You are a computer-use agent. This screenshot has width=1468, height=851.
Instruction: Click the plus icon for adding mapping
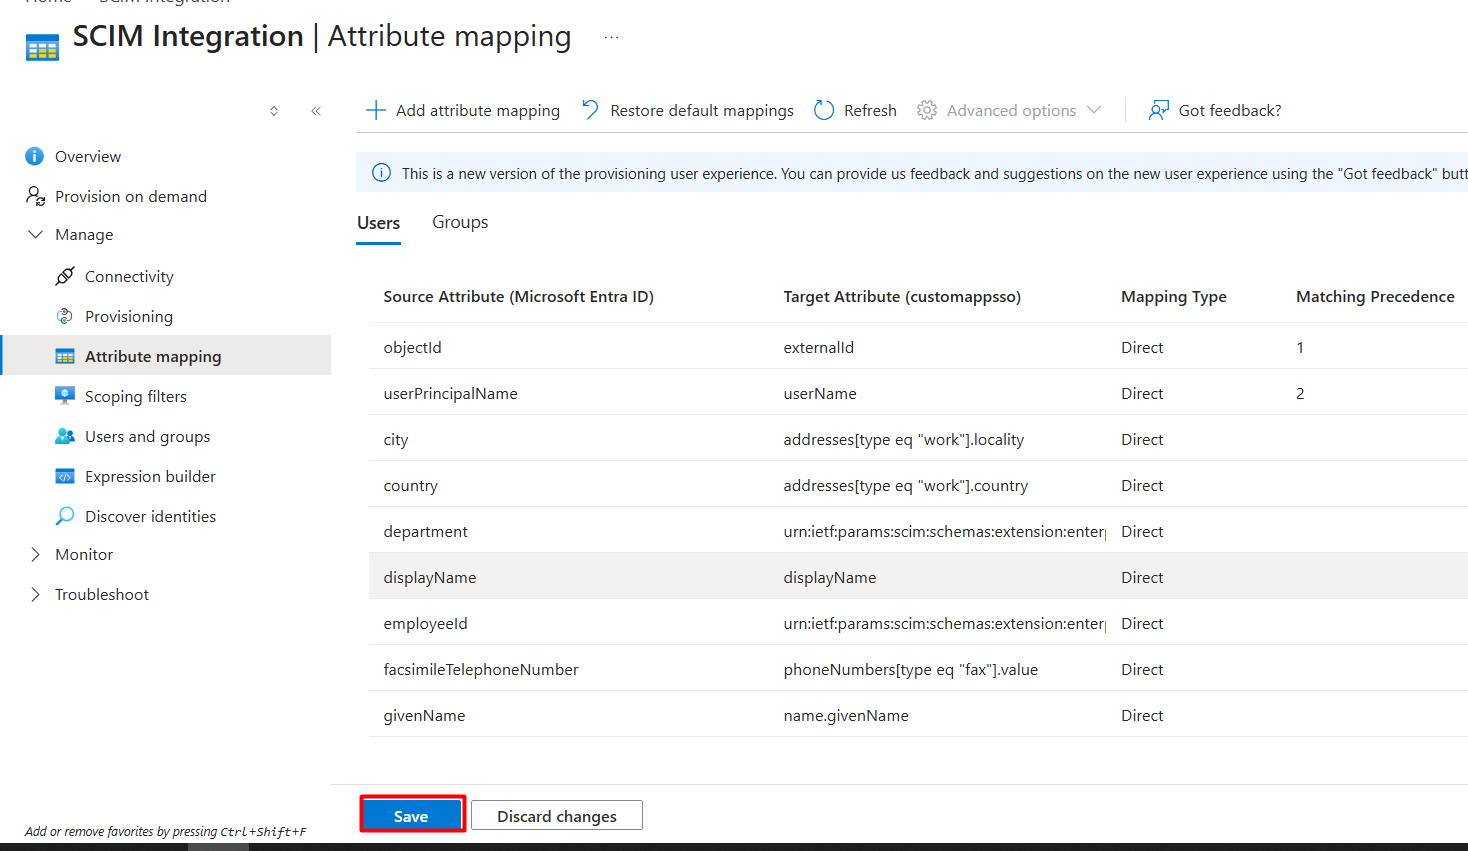(375, 110)
